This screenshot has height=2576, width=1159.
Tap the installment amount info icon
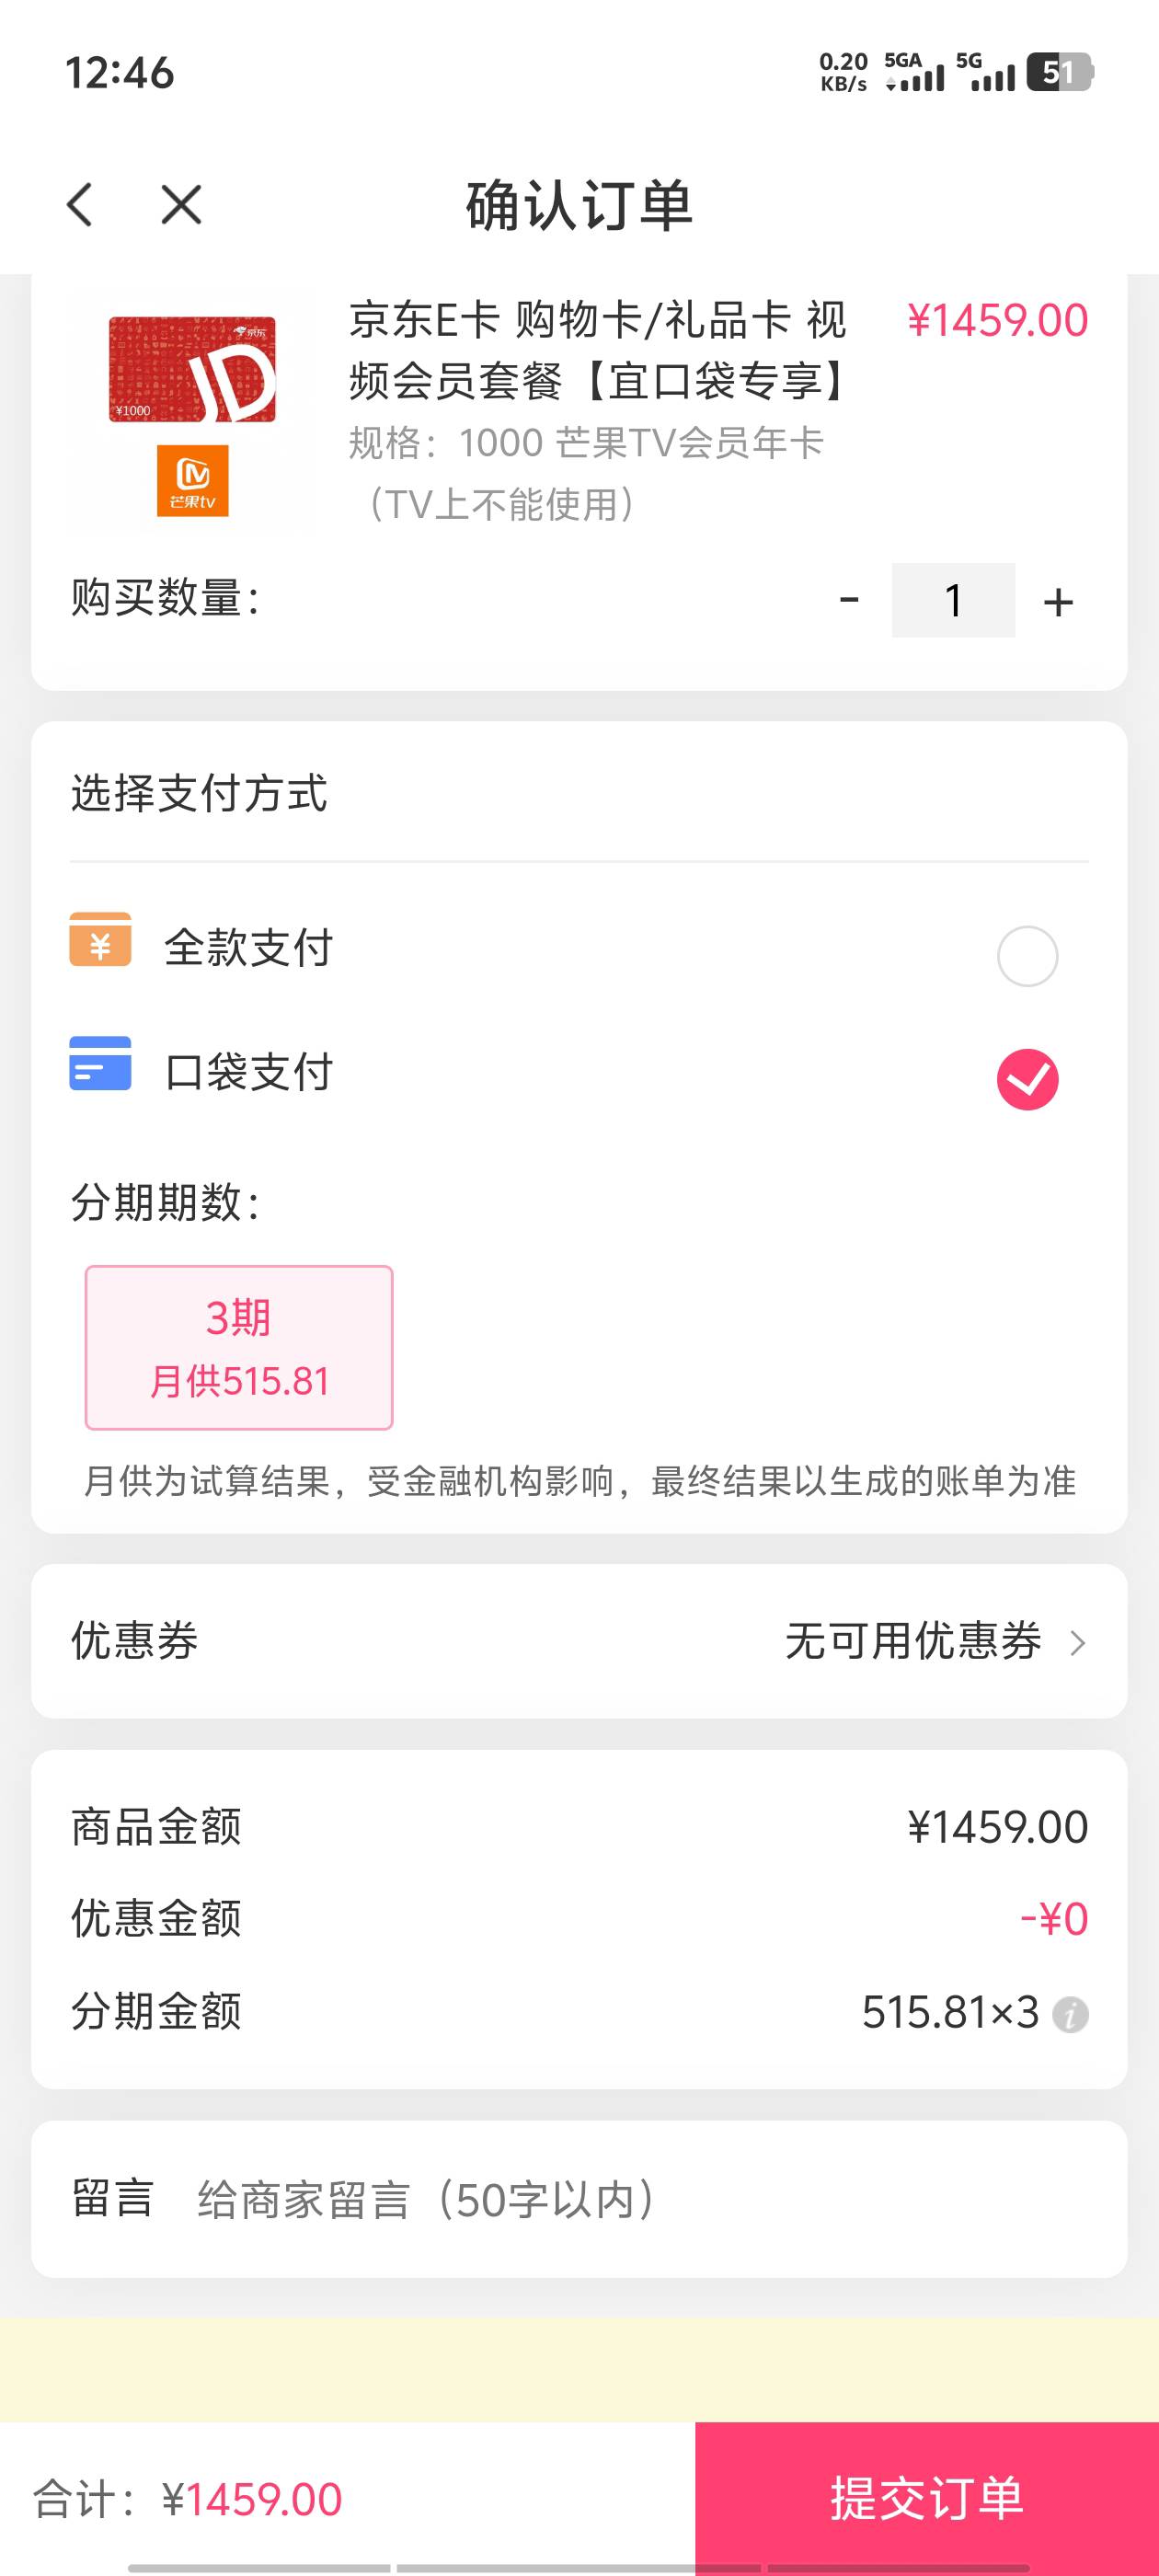[x=1070, y=2014]
